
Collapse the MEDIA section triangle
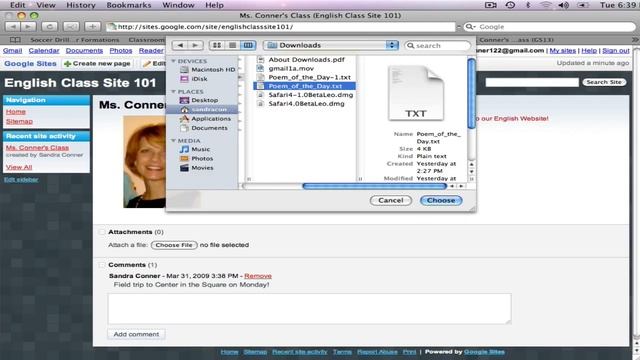point(173,140)
